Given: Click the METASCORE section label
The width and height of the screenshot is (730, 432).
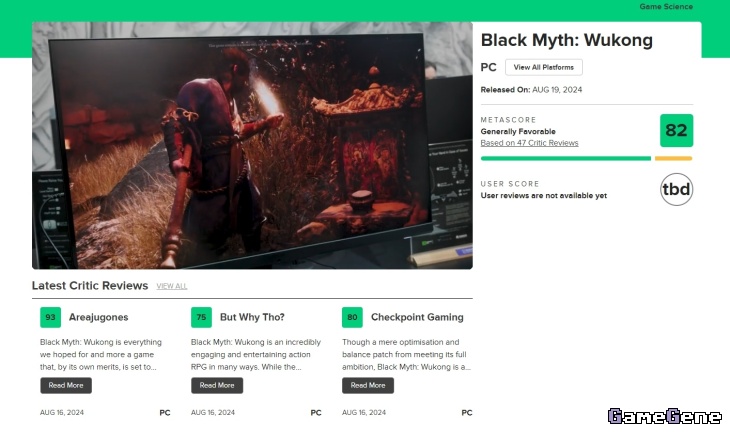Looking at the screenshot, I should click(x=508, y=120).
